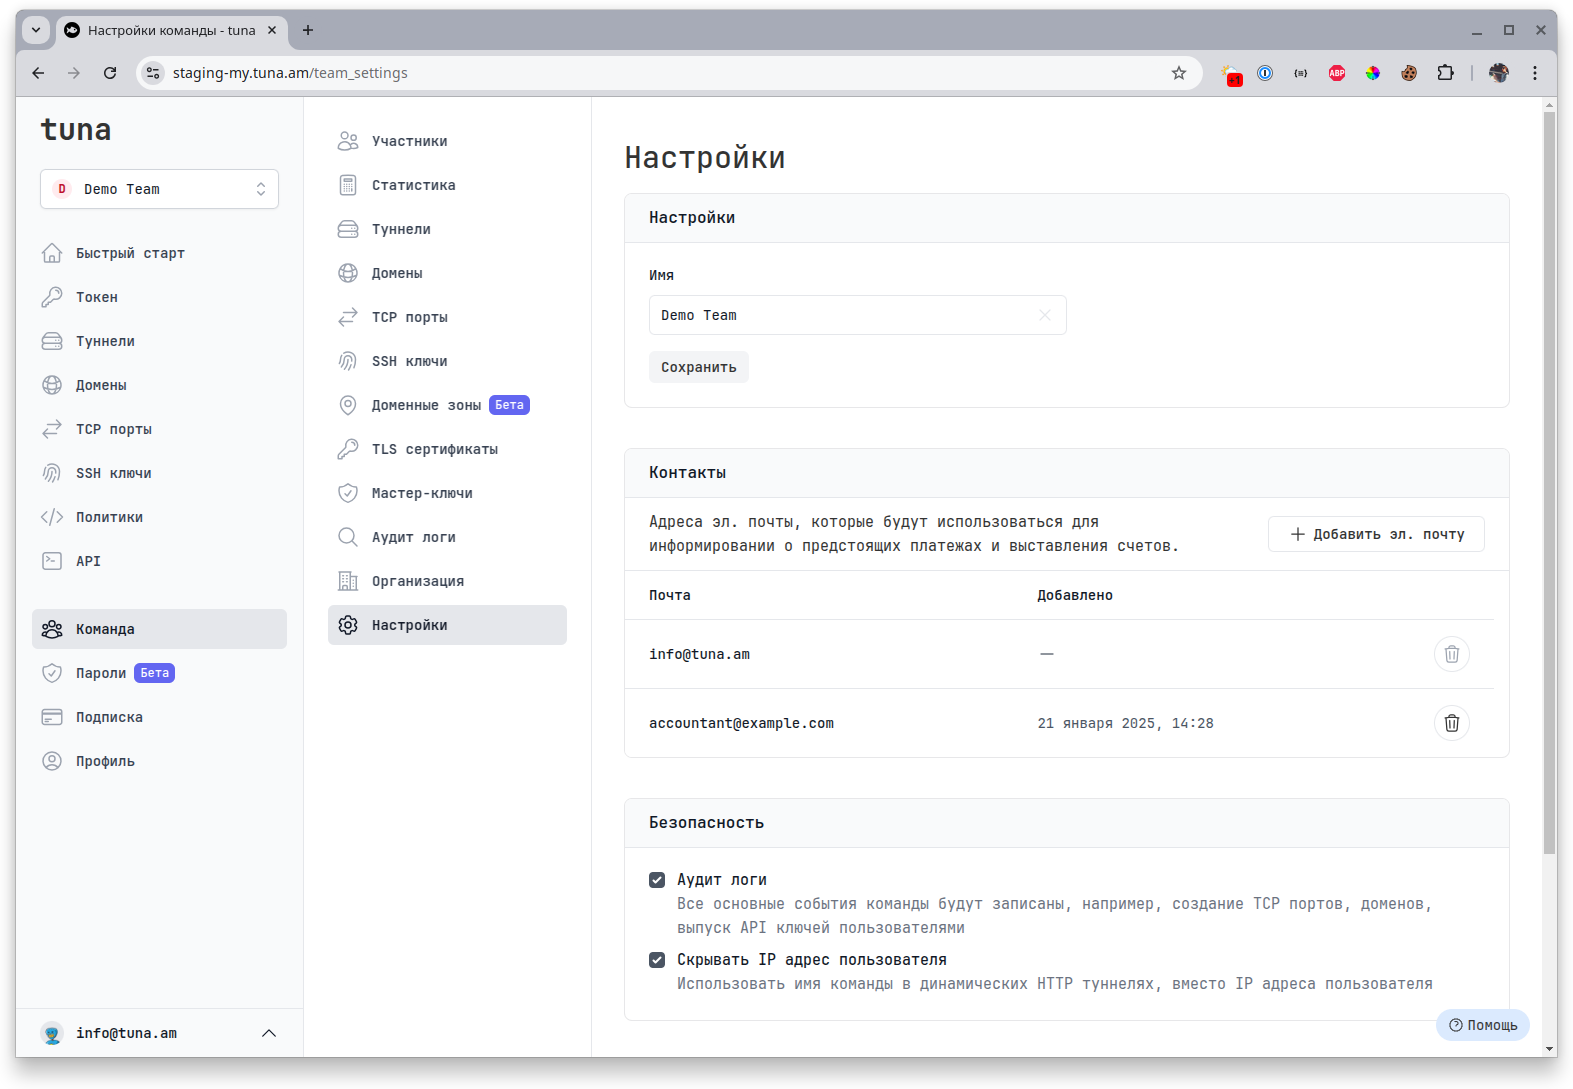Click the Adblock Plus extension icon
Image resolution: width=1573 pixels, height=1089 pixels.
click(x=1336, y=73)
